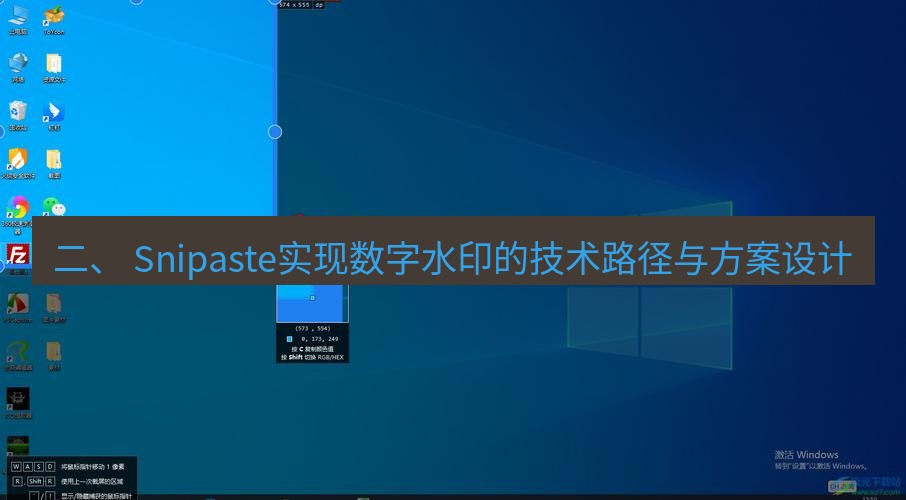Click the Snipaste magnifier preview
The height and width of the screenshot is (500, 906).
point(312,303)
